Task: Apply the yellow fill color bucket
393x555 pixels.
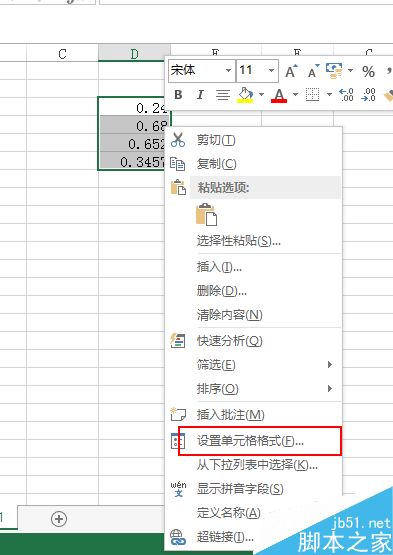Action: tap(246, 95)
